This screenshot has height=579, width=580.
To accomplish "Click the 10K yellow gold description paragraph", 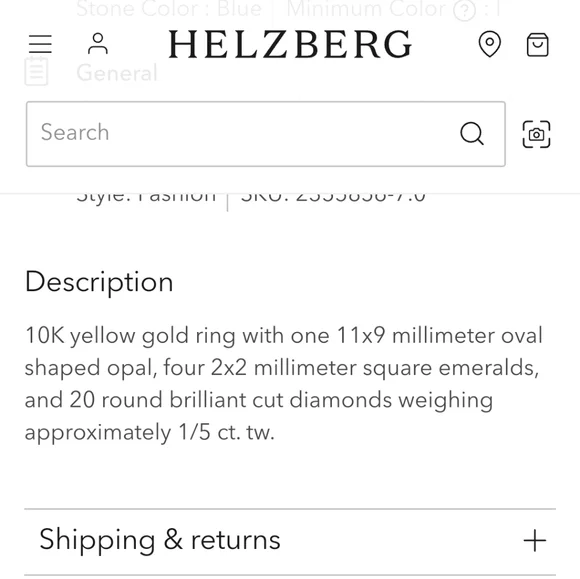I will pos(283,384).
